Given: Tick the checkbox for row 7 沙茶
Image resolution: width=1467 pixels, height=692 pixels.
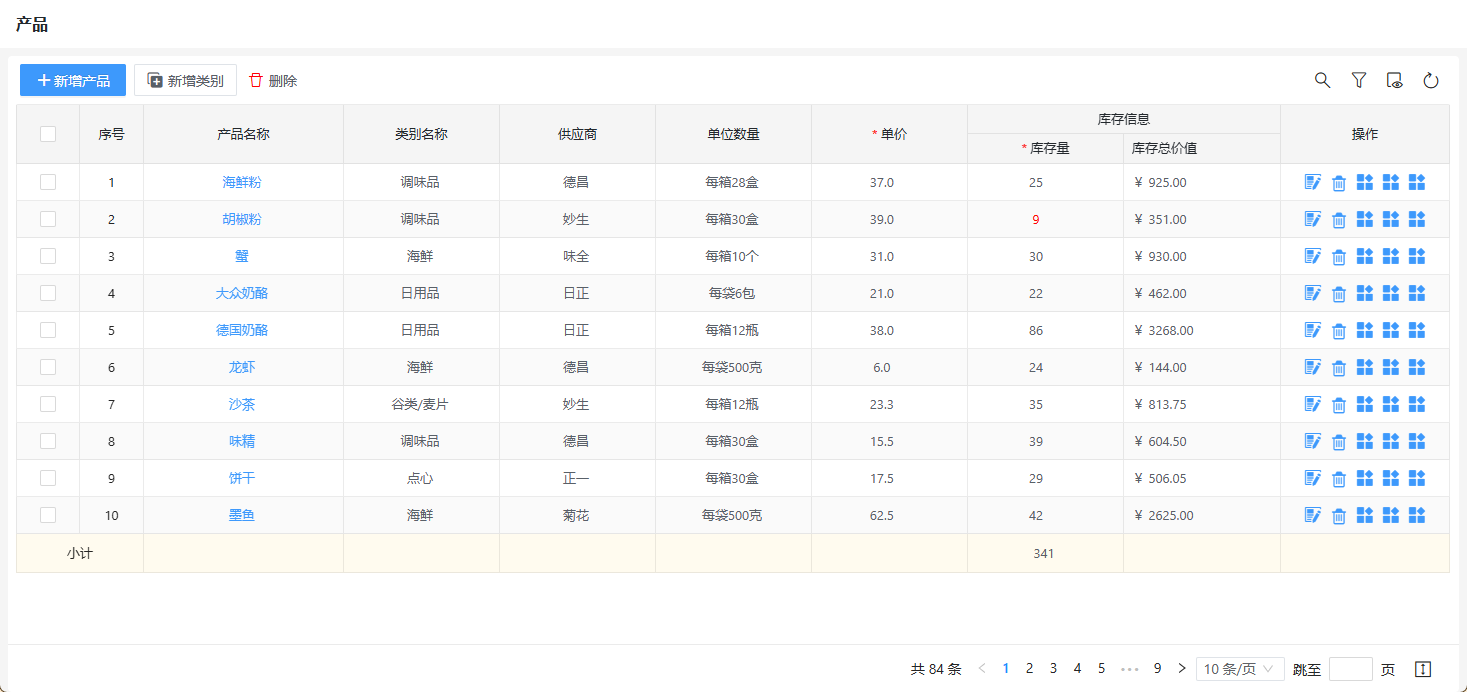Looking at the screenshot, I should (48, 404).
